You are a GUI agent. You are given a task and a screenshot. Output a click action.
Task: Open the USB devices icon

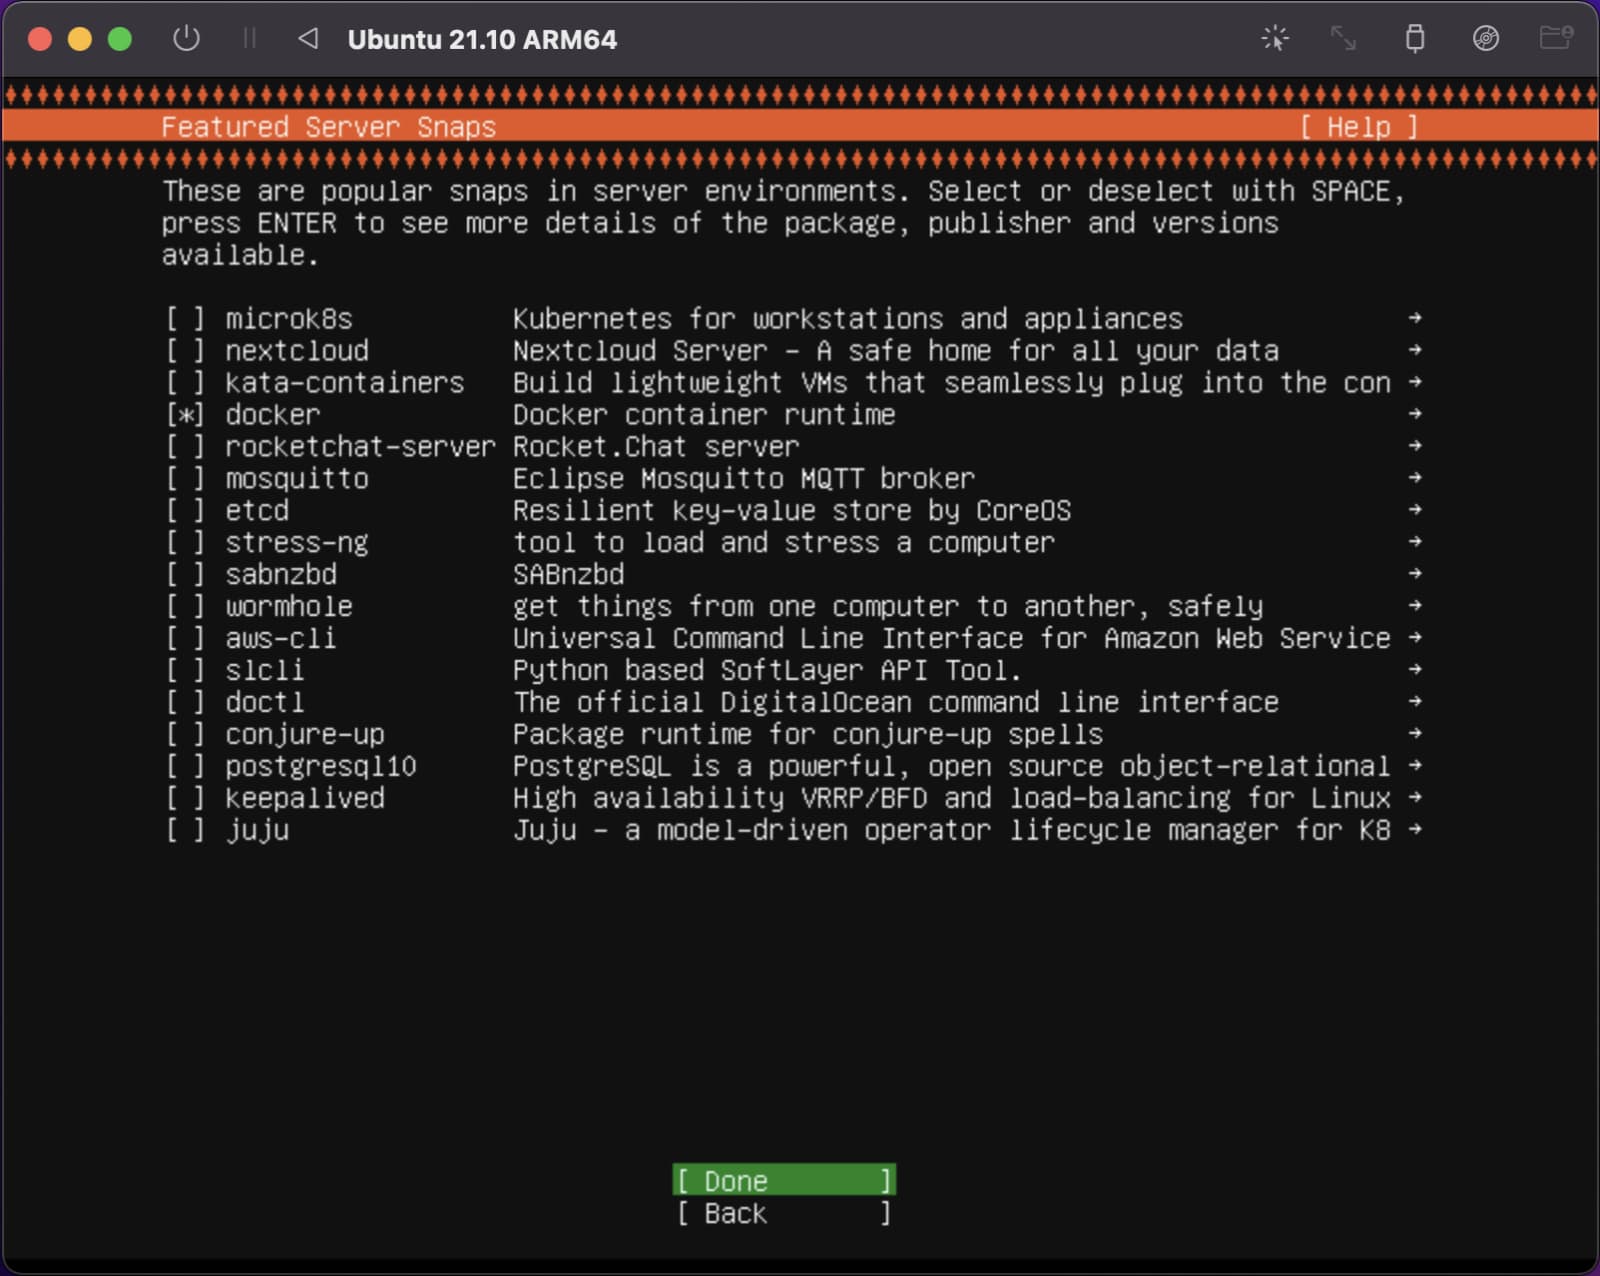pos(1415,39)
